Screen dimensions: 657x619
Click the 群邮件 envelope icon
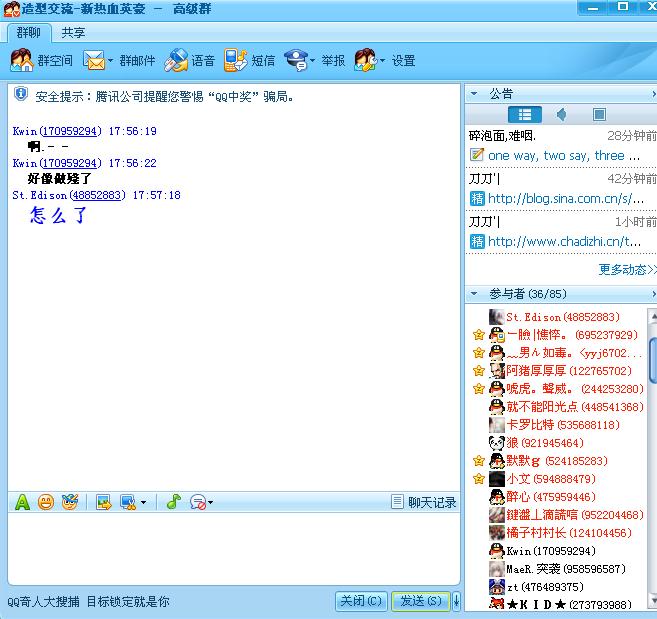click(94, 60)
